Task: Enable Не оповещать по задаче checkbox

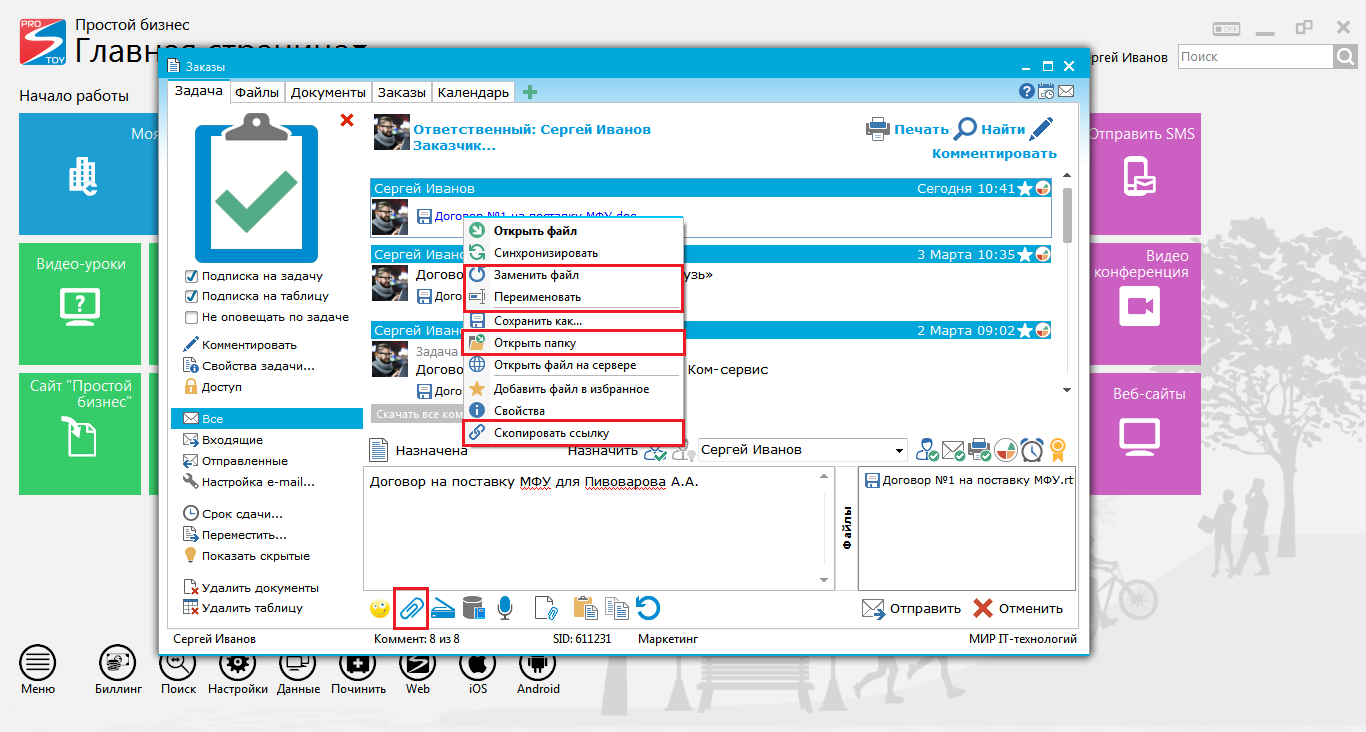Action: [191, 317]
